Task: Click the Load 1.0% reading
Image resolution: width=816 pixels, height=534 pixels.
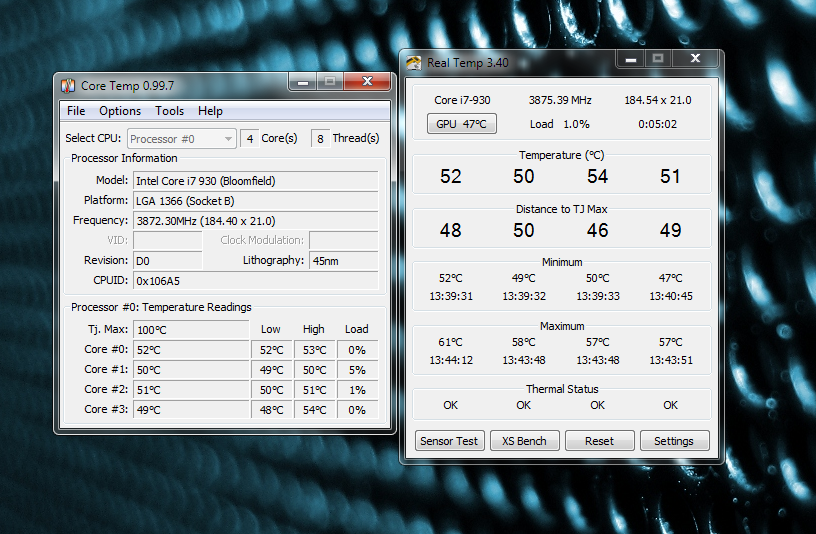Action: [x=559, y=124]
